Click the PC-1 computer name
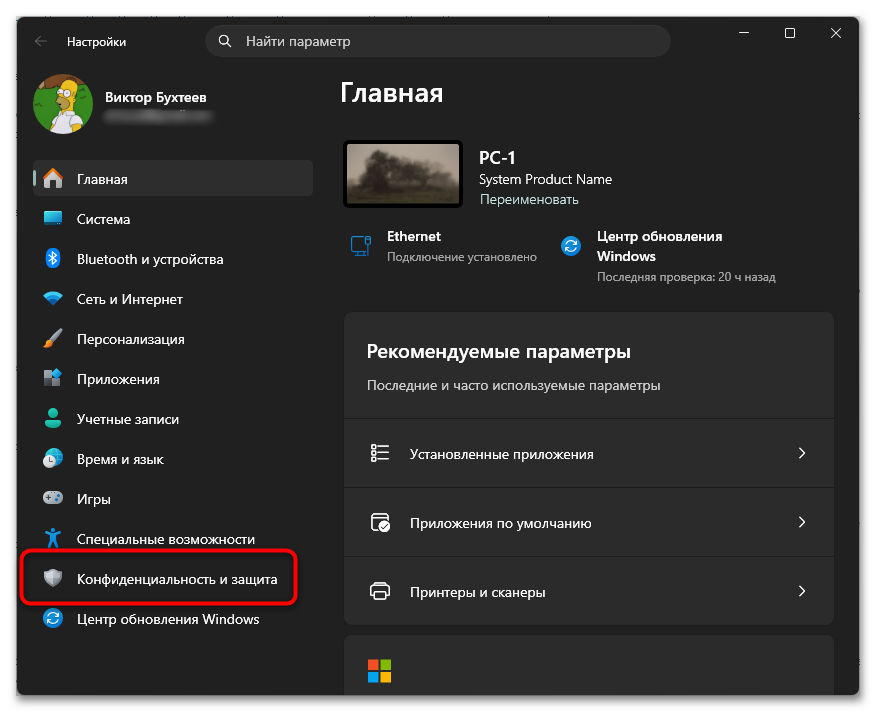This screenshot has width=876, height=712. click(x=497, y=158)
